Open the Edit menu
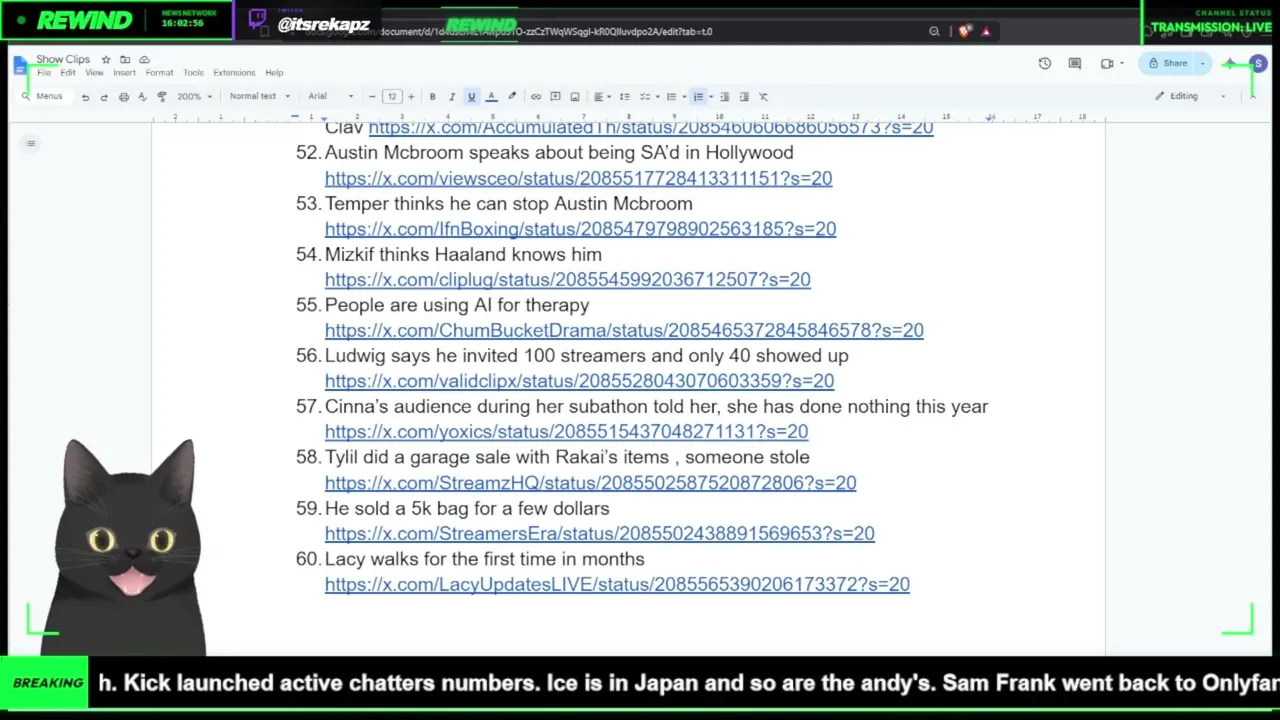1280x720 pixels. (68, 73)
